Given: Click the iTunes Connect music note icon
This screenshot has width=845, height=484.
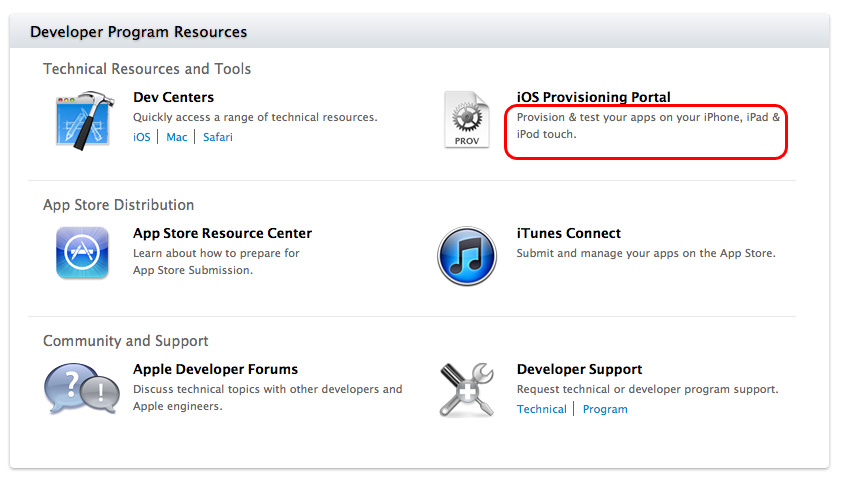Looking at the screenshot, I should coord(467,255).
